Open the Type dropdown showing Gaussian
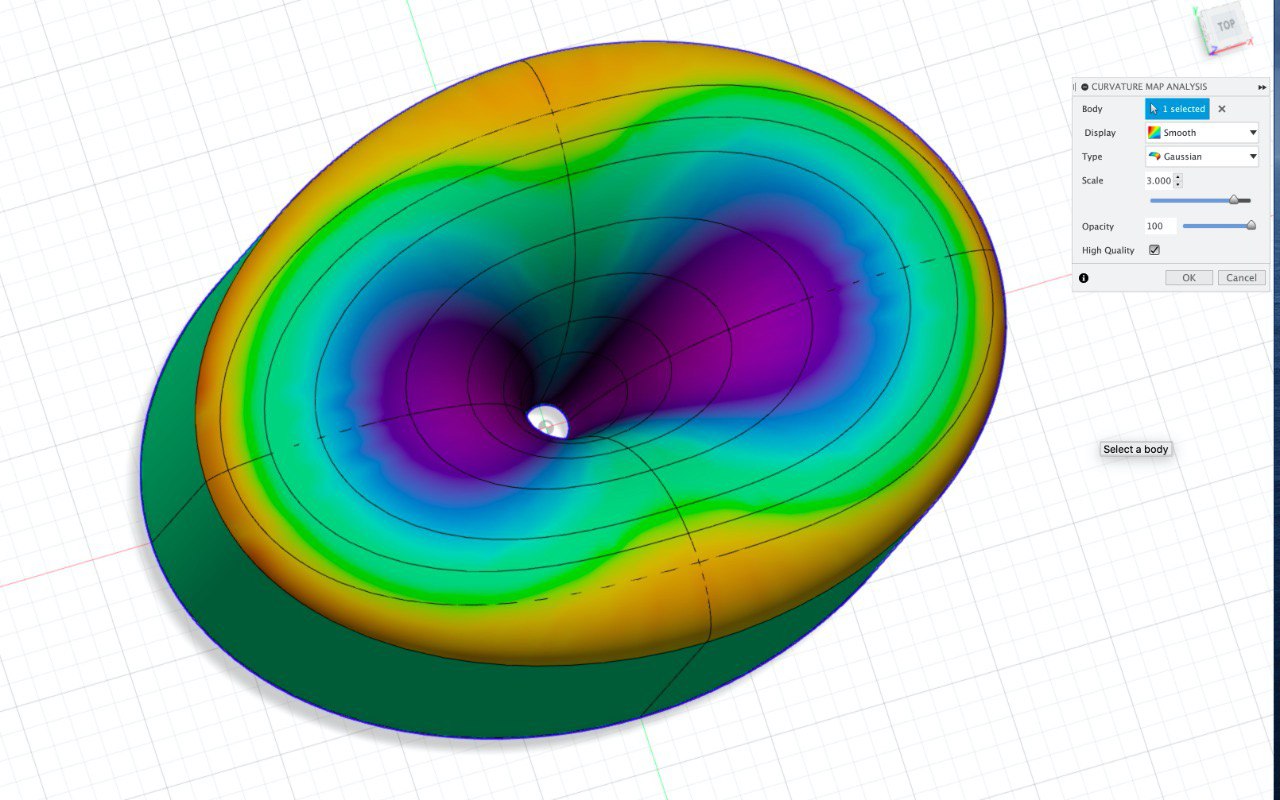The width and height of the screenshot is (1280, 800). point(1202,156)
